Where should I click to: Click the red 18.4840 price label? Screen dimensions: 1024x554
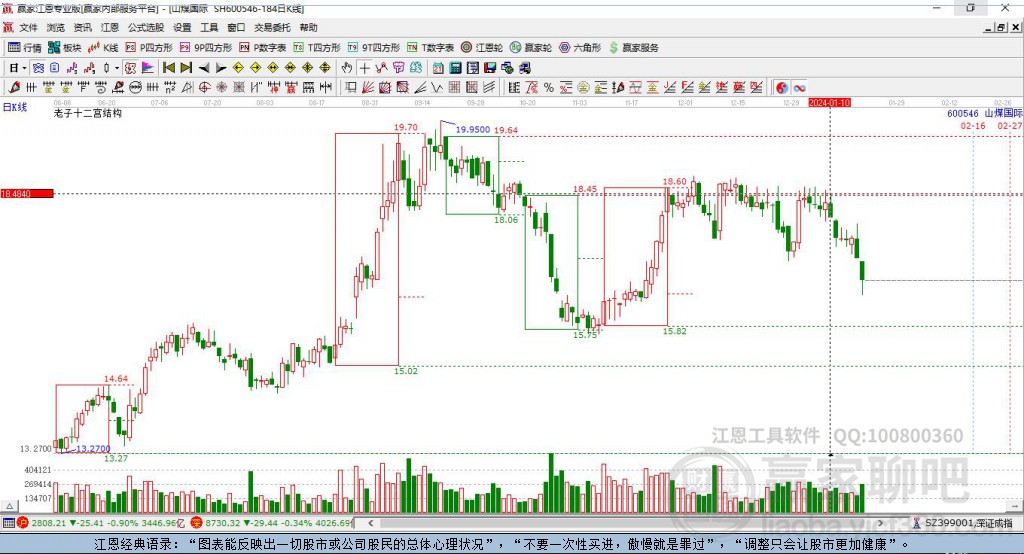click(27, 193)
